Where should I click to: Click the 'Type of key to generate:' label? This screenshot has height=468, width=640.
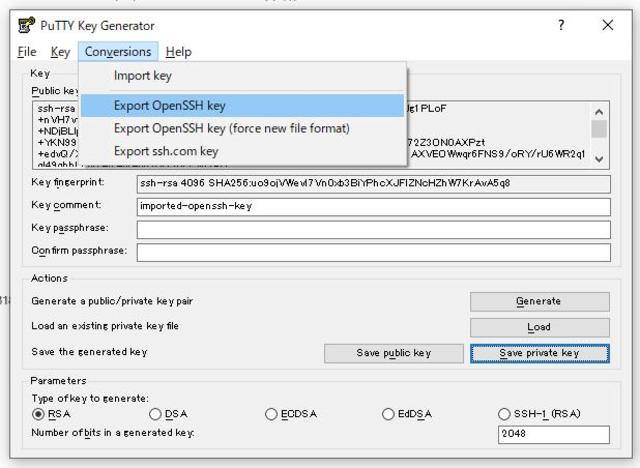[x=90, y=398]
